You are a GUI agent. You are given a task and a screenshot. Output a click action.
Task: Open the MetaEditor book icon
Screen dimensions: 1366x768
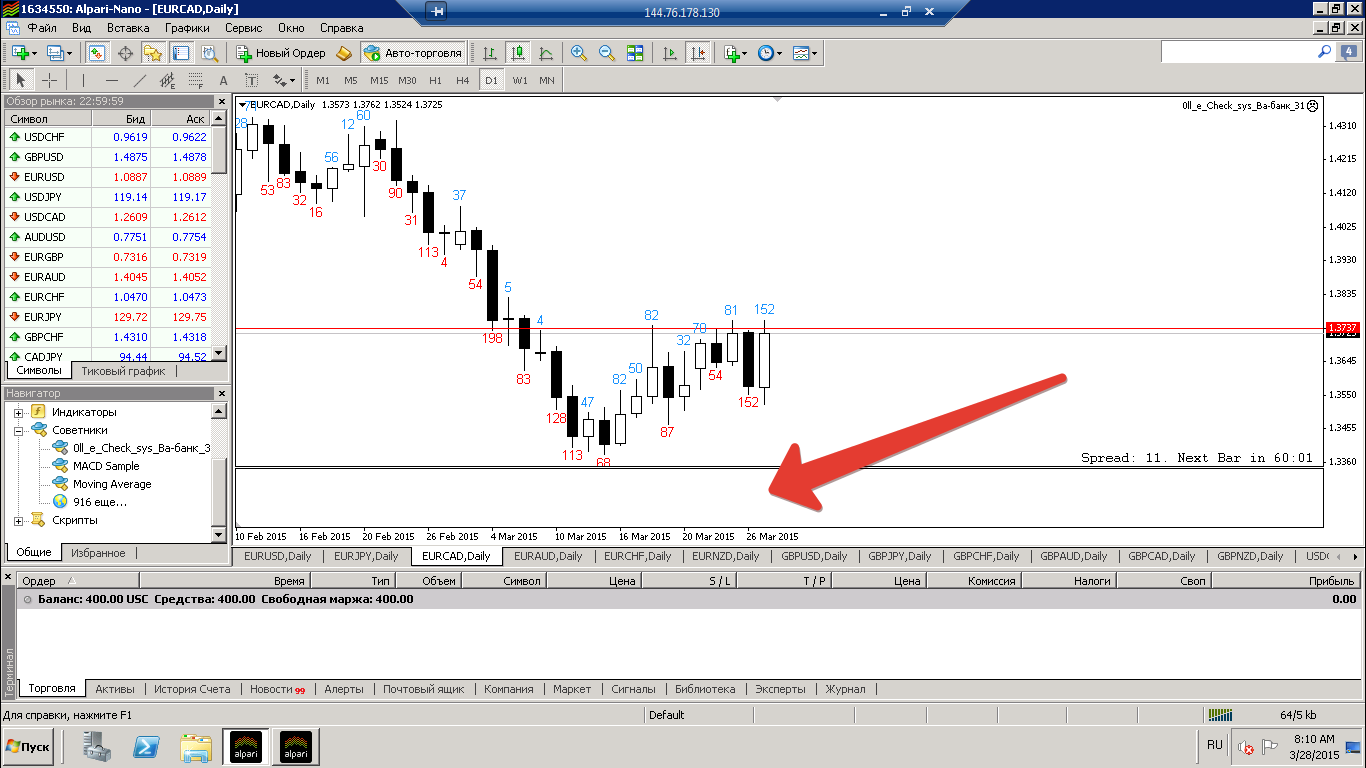pos(344,53)
